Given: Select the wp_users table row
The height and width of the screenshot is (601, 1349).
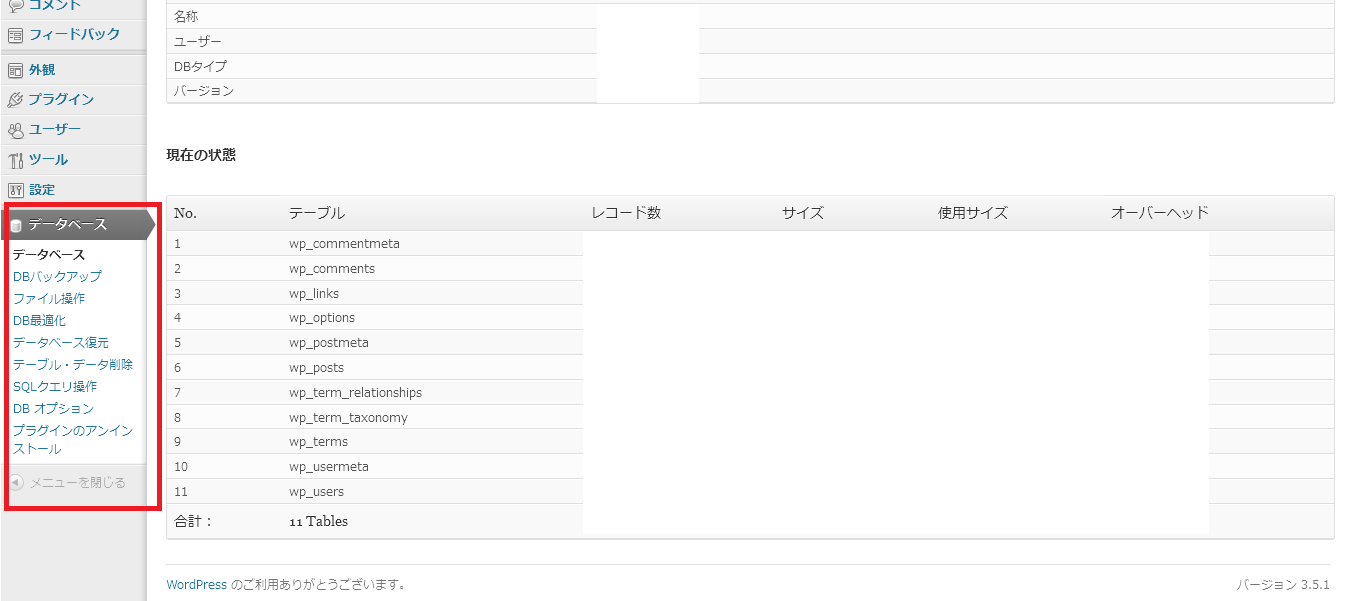Looking at the screenshot, I should click(750, 491).
